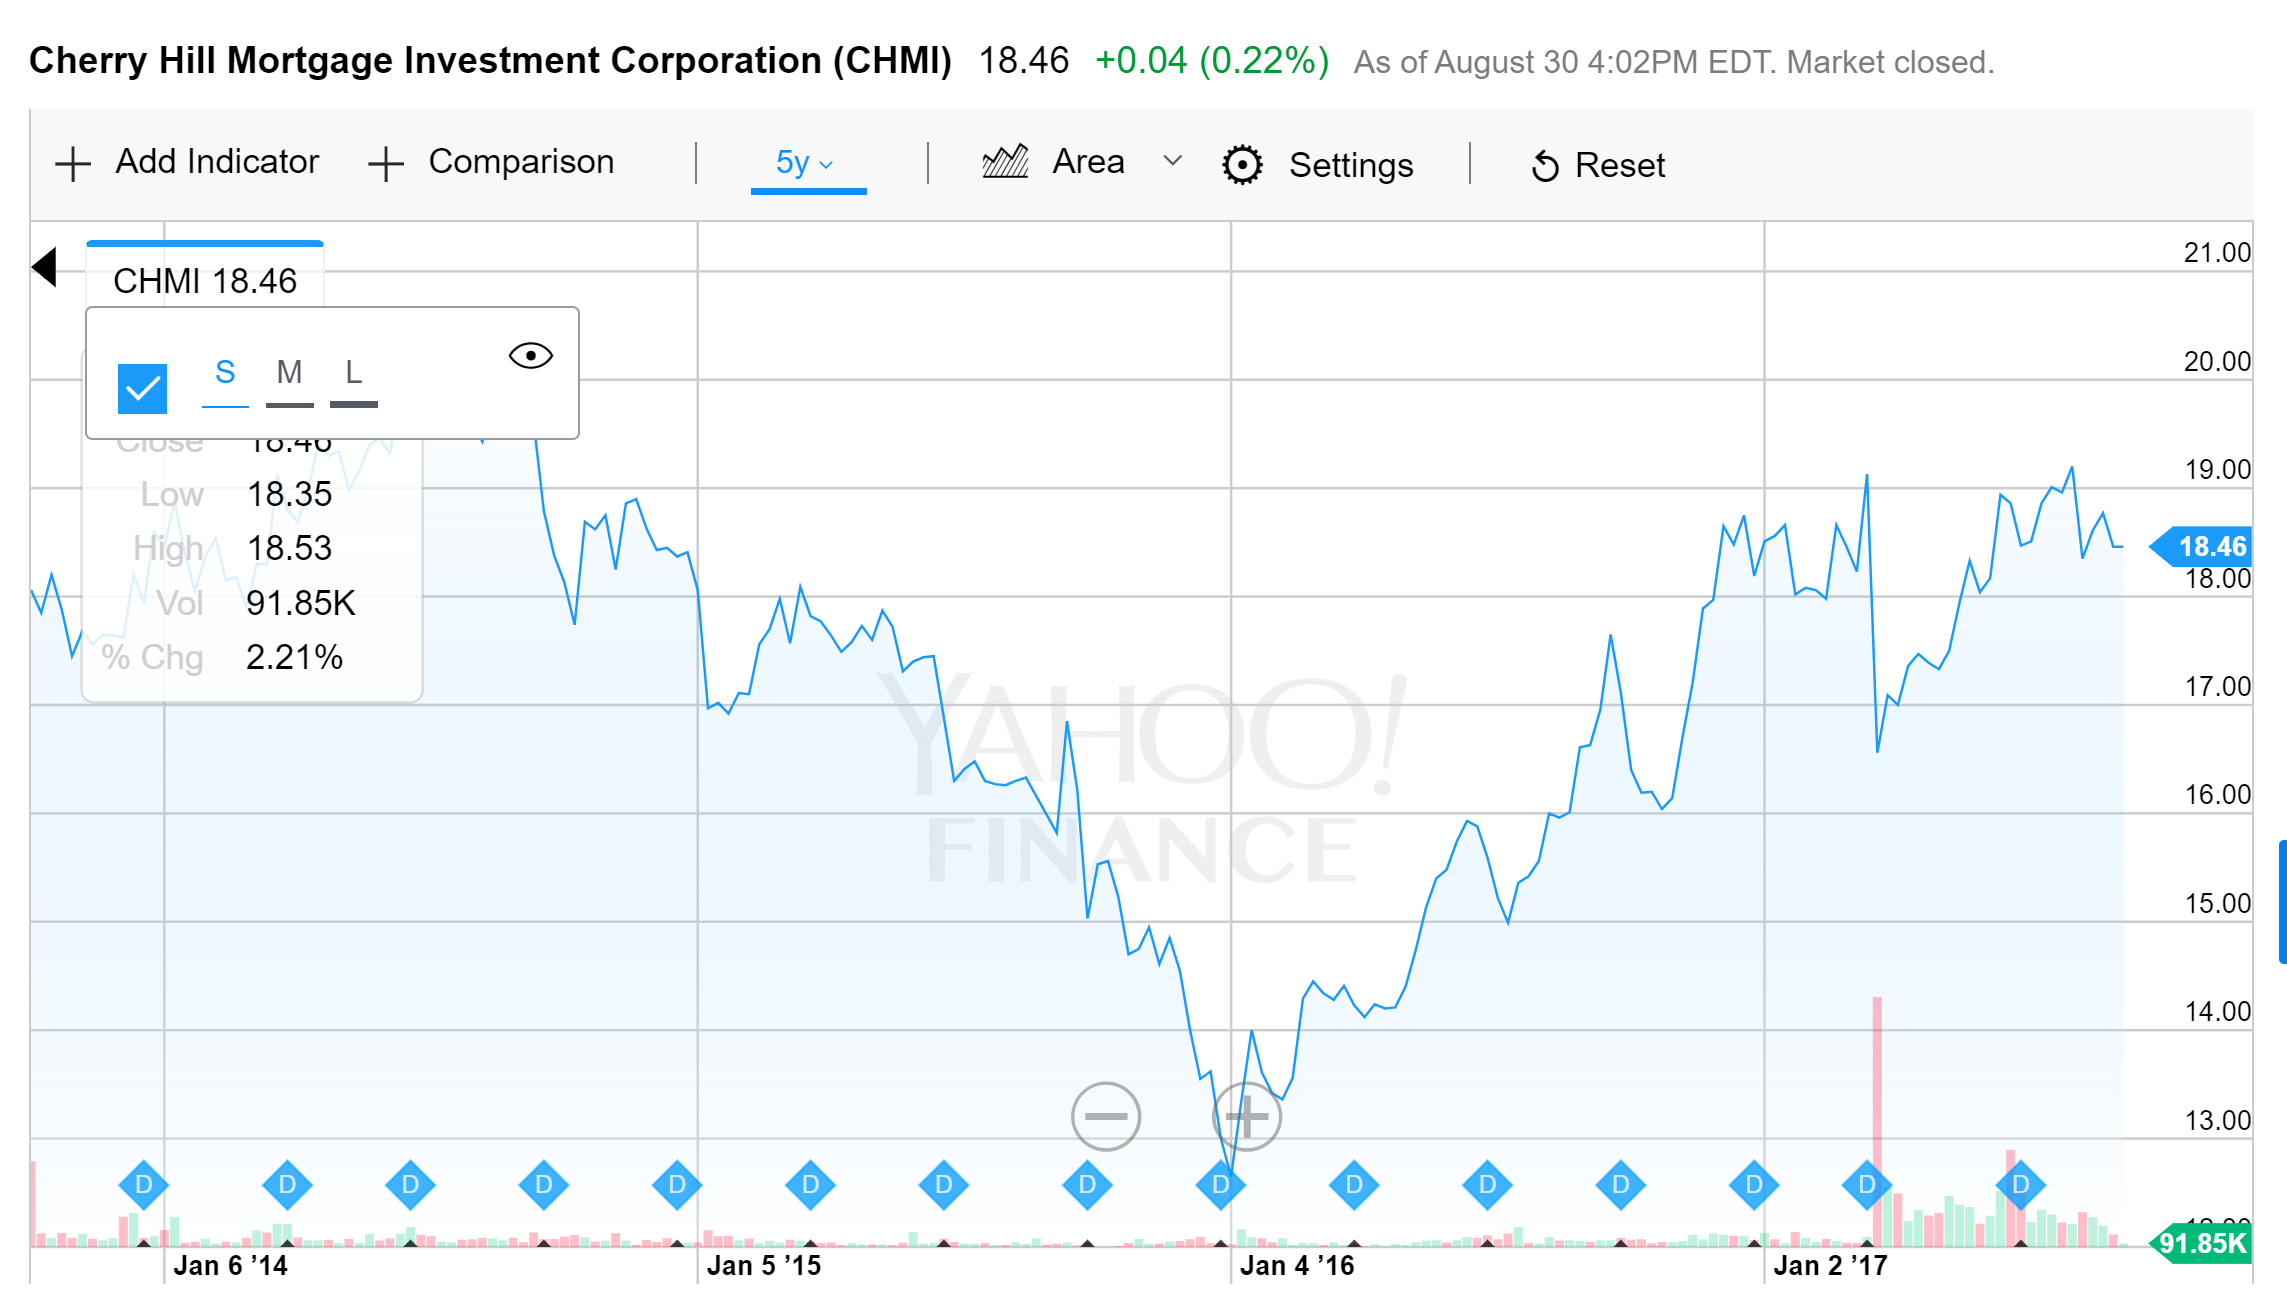Toggle CHMI series visibility eye icon
2287x1311 pixels.
tap(530, 356)
